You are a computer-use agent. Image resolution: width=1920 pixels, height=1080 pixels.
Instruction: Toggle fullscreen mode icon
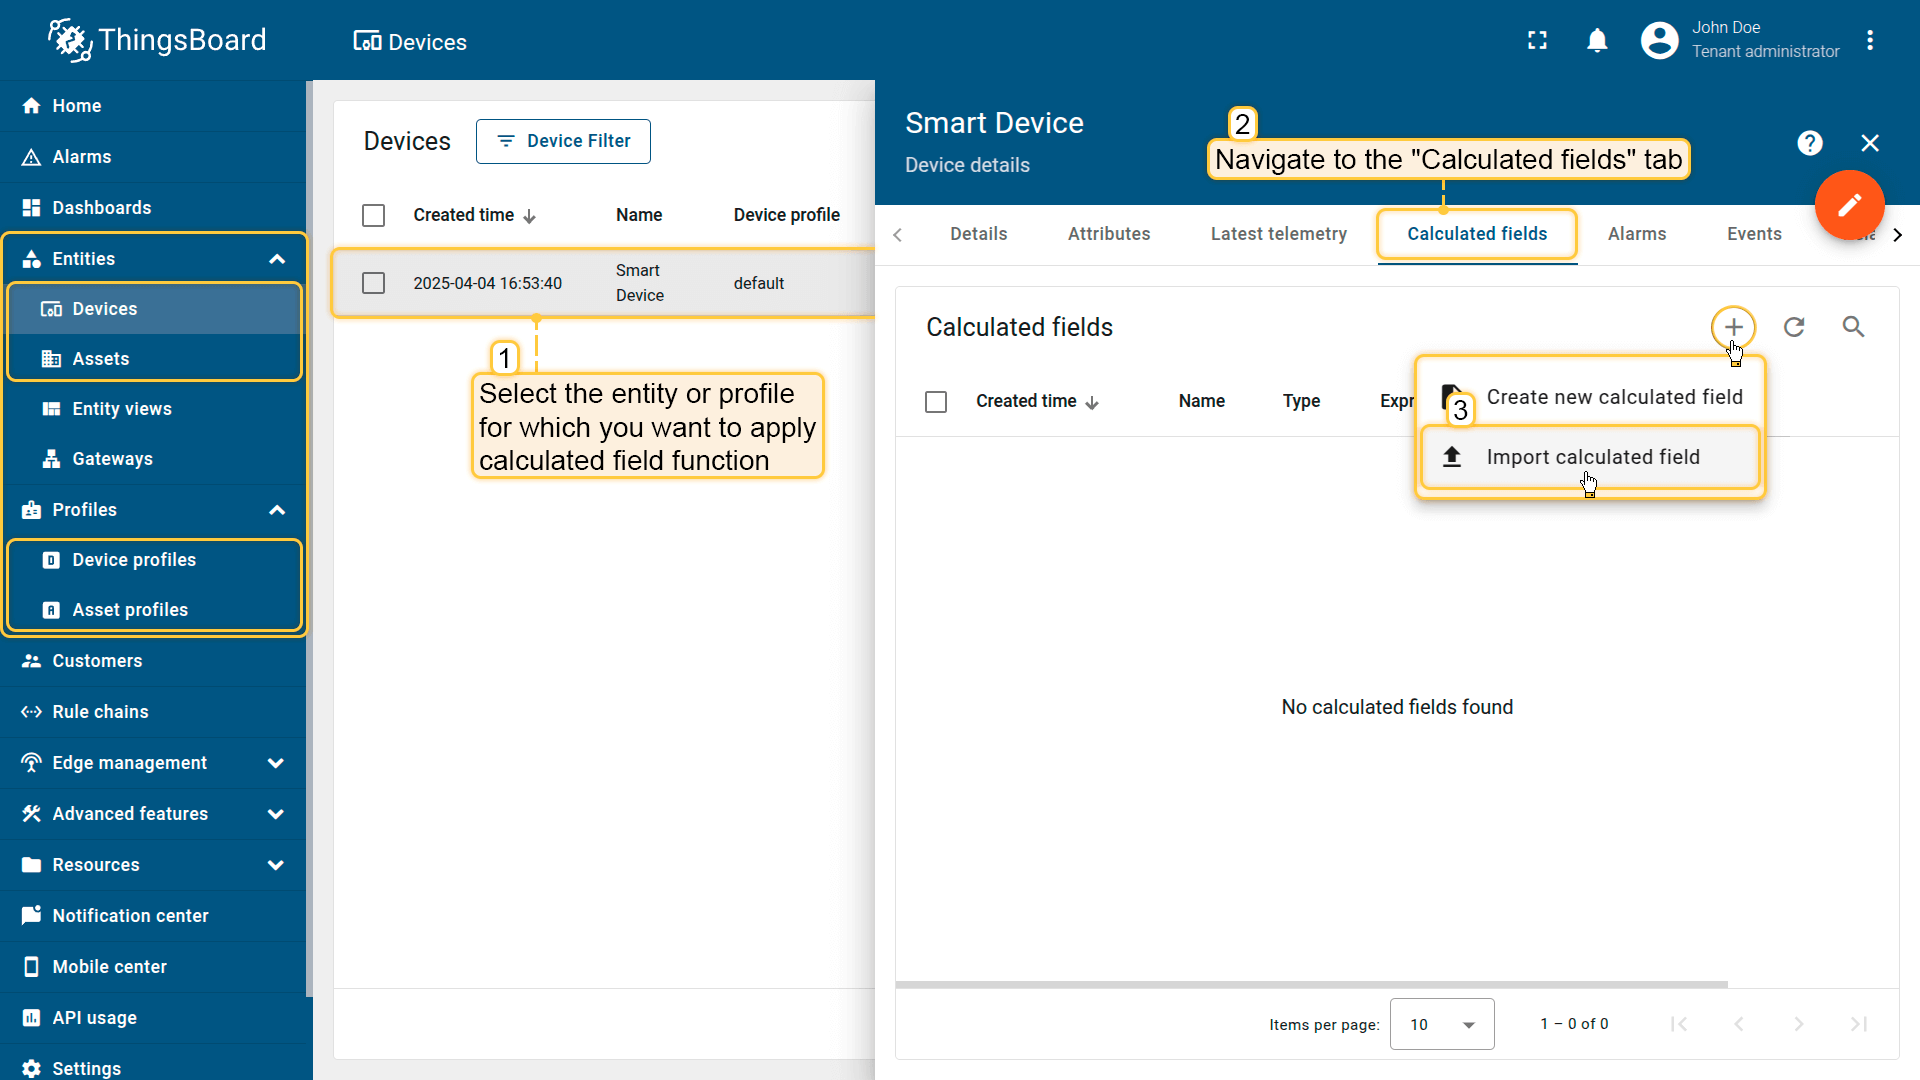[x=1537, y=40]
